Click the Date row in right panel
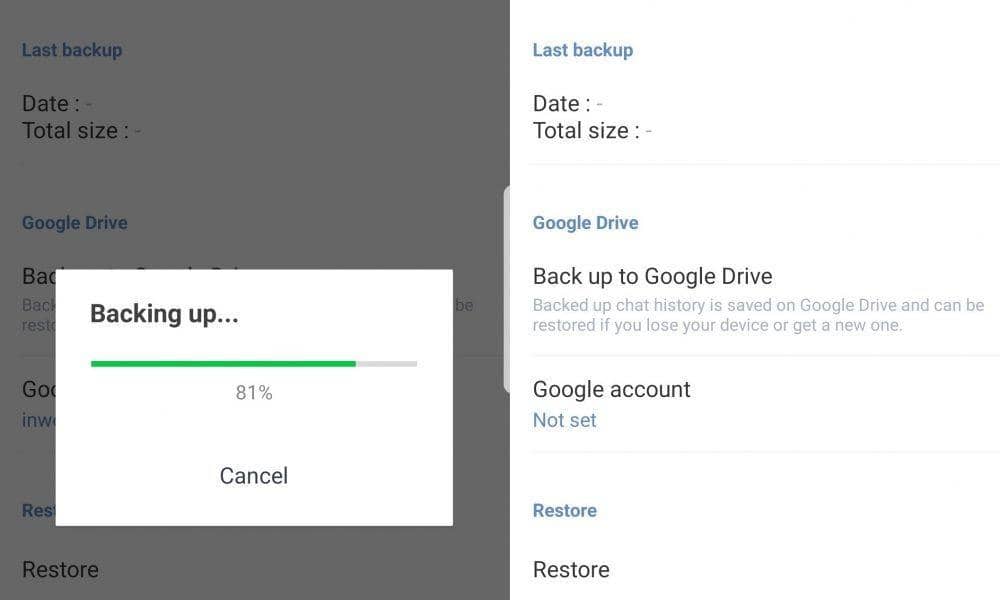This screenshot has width=1000, height=600. (567, 104)
